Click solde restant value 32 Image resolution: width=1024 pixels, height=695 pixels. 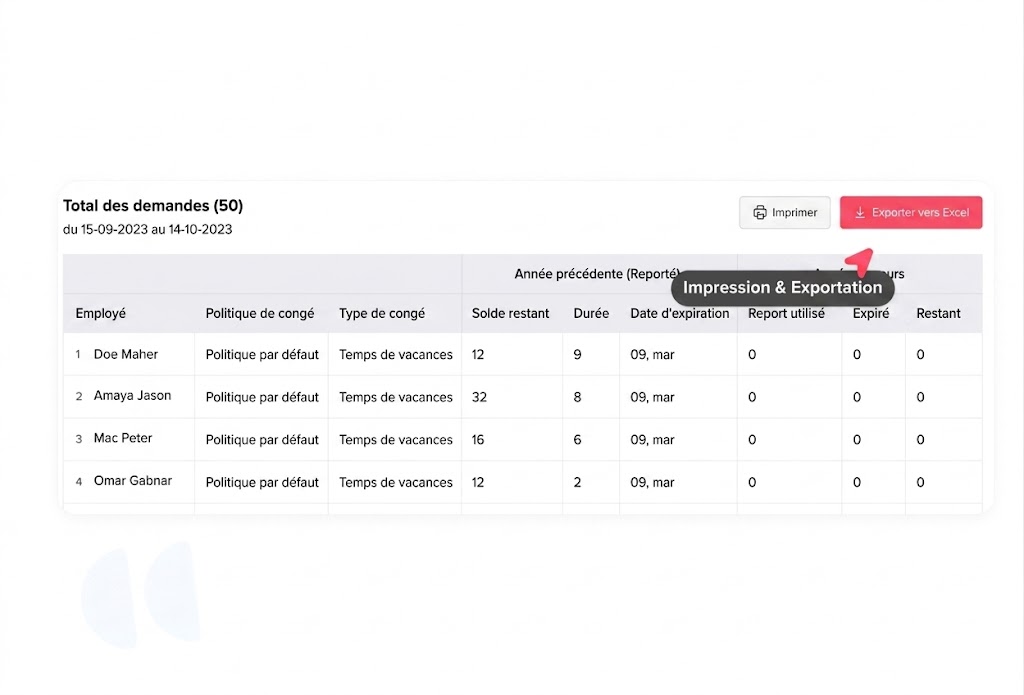(479, 396)
